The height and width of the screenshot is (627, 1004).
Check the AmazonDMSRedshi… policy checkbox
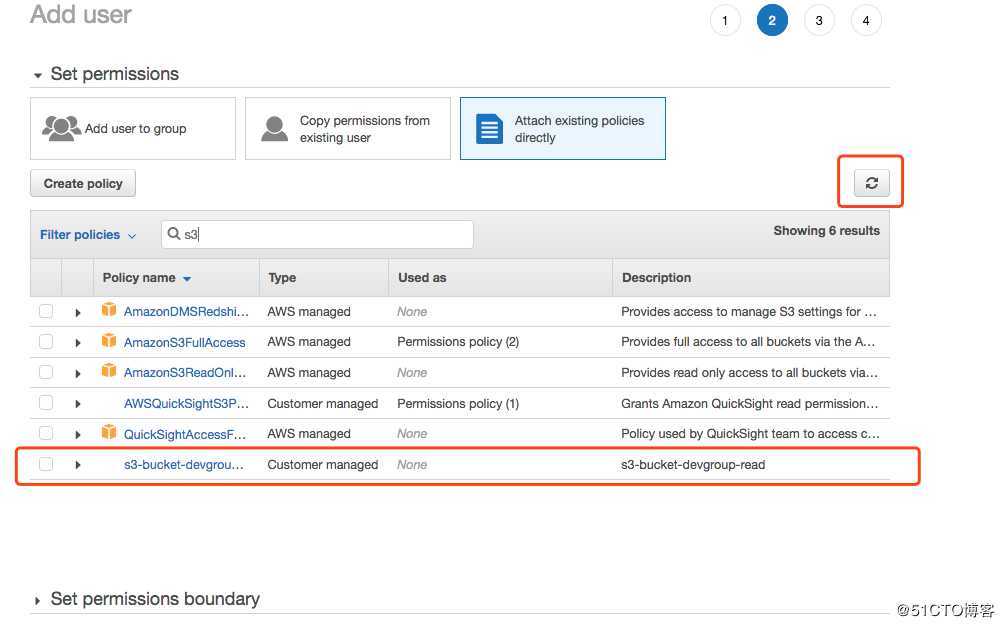click(x=46, y=311)
